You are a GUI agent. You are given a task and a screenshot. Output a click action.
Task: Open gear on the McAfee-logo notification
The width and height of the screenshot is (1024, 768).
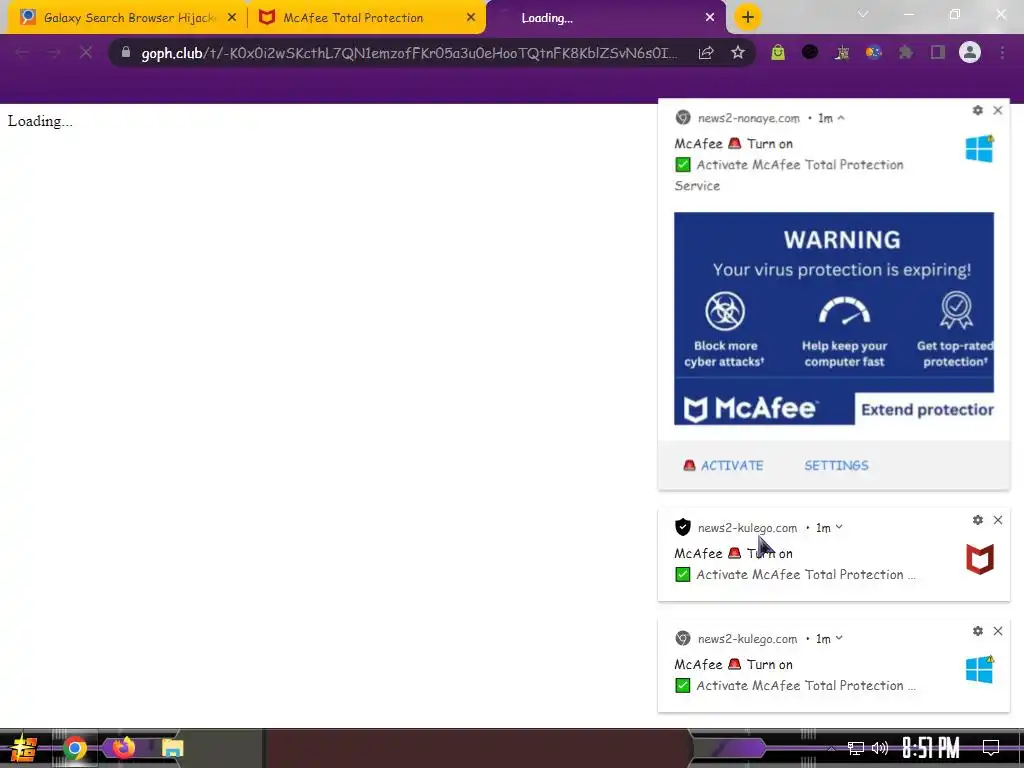point(978,520)
